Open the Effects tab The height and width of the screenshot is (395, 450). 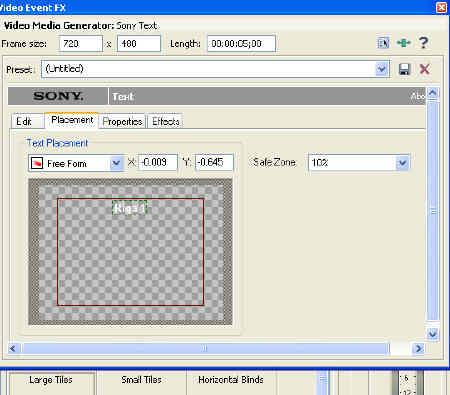click(166, 122)
